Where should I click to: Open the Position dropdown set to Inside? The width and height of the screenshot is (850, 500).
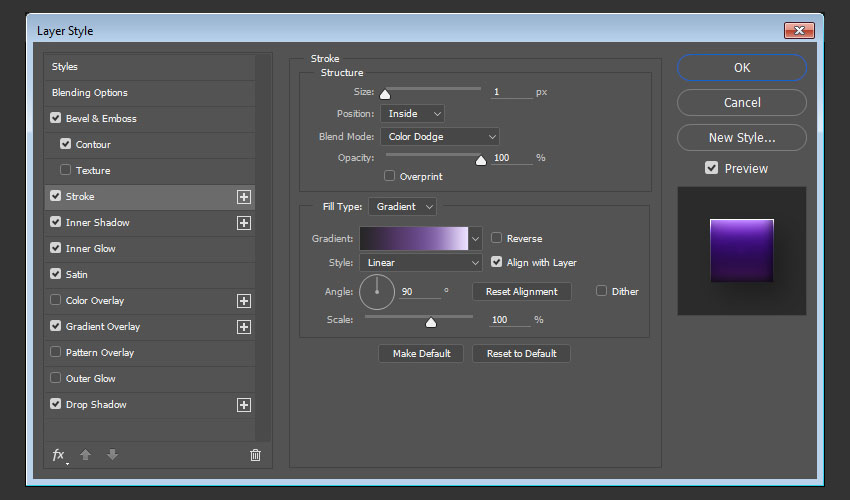click(411, 114)
